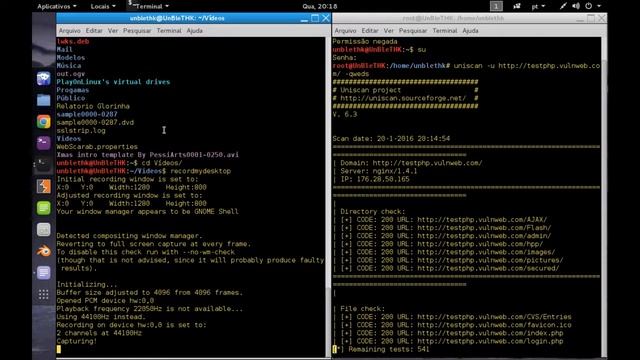The height and width of the screenshot is (360, 640).
Task: Open the lavender notes icon in the dock
Action: point(43,273)
